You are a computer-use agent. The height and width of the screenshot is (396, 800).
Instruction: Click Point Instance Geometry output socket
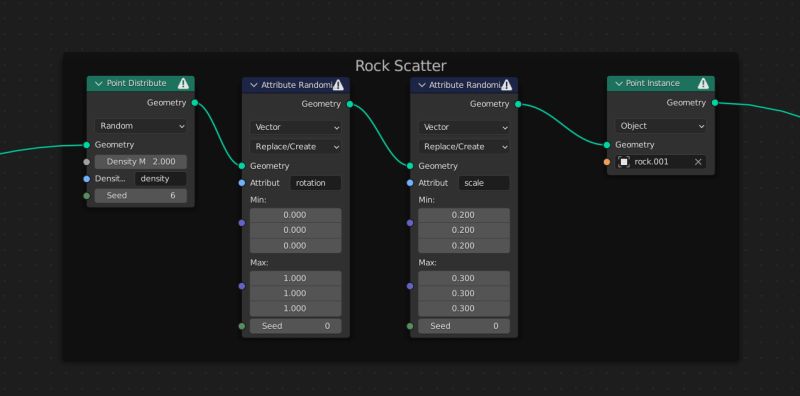(715, 103)
